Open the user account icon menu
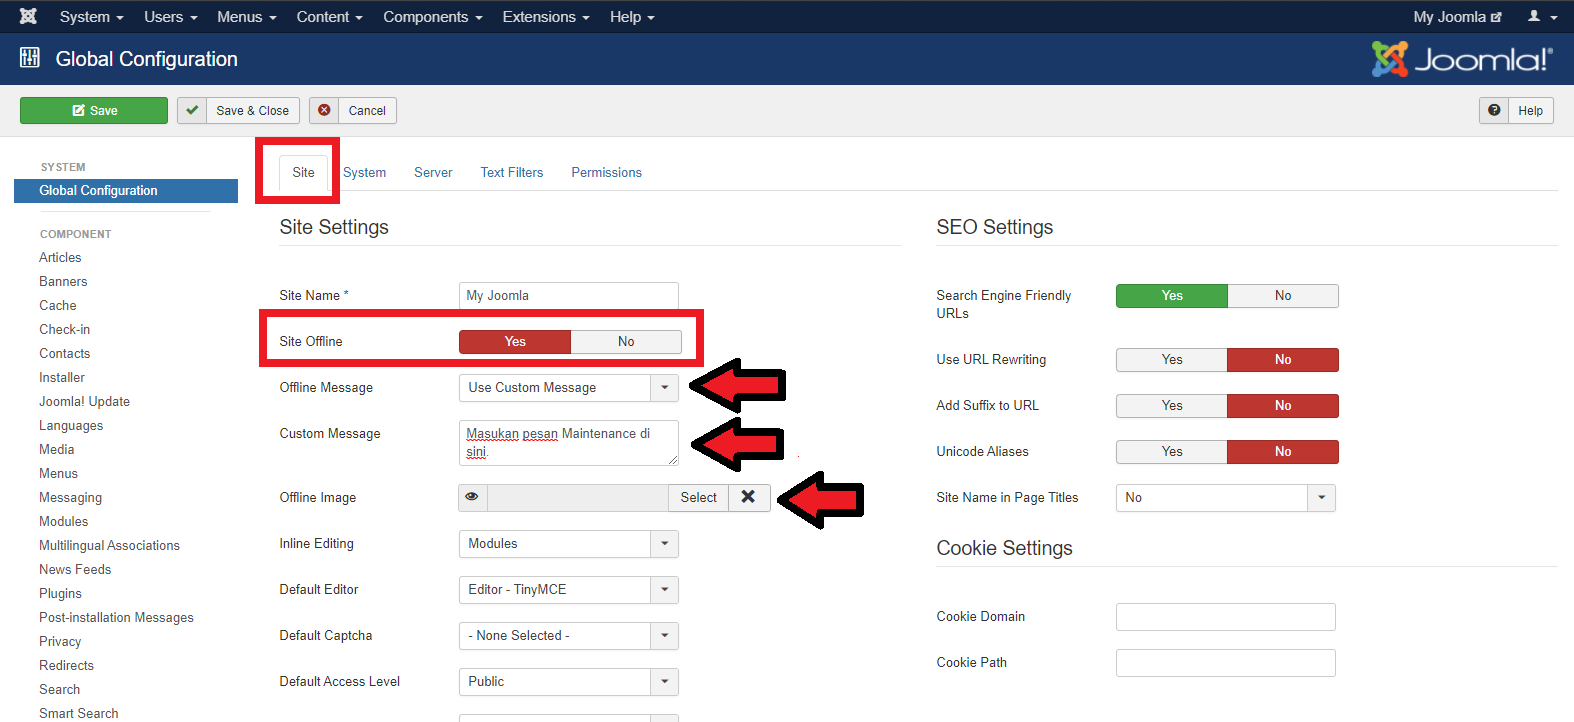1574x722 pixels. (1541, 17)
